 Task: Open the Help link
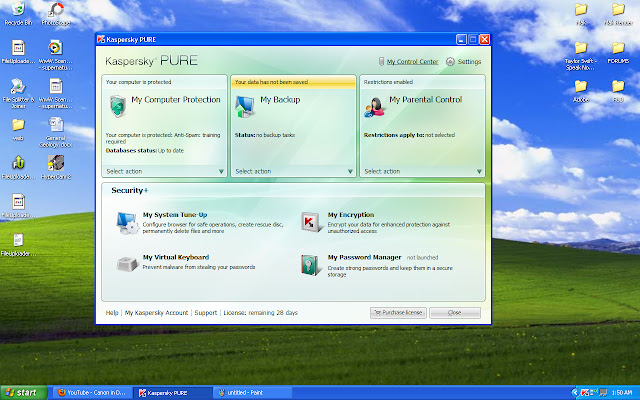pos(112,313)
